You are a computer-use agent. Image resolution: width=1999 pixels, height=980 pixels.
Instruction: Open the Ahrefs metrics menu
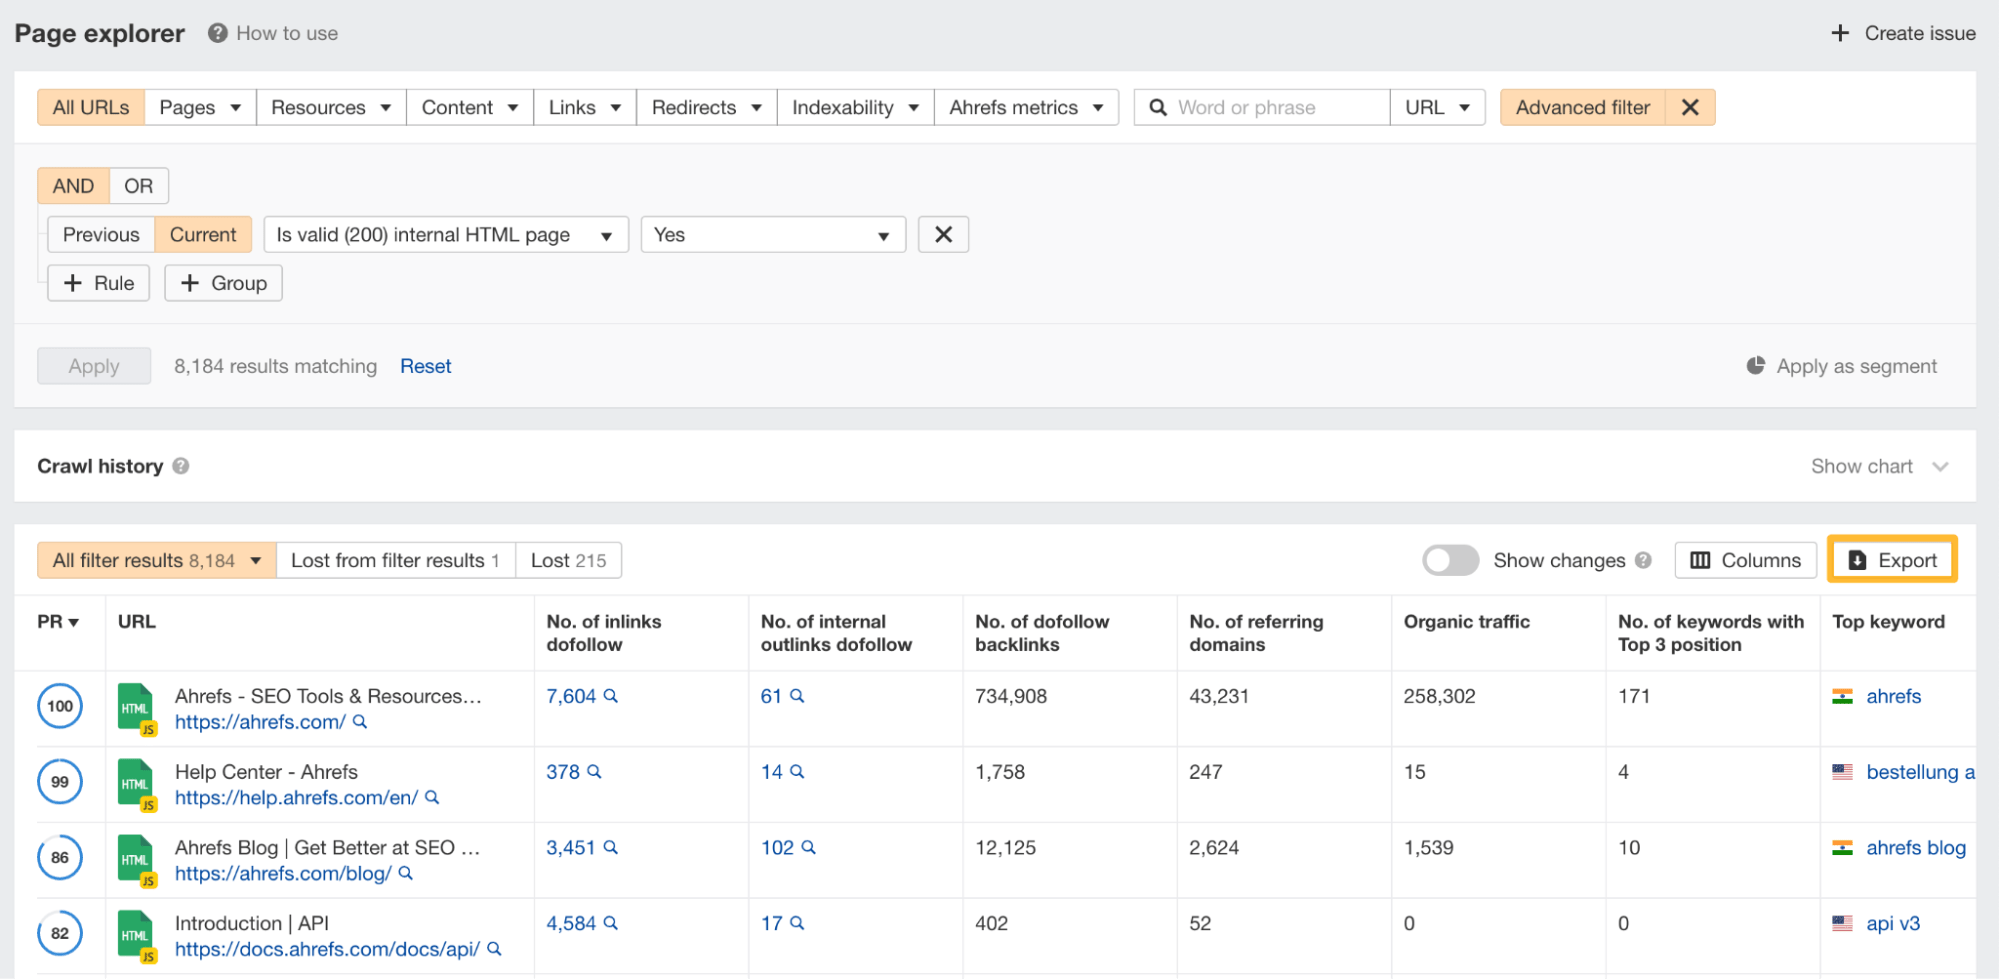tap(1025, 107)
